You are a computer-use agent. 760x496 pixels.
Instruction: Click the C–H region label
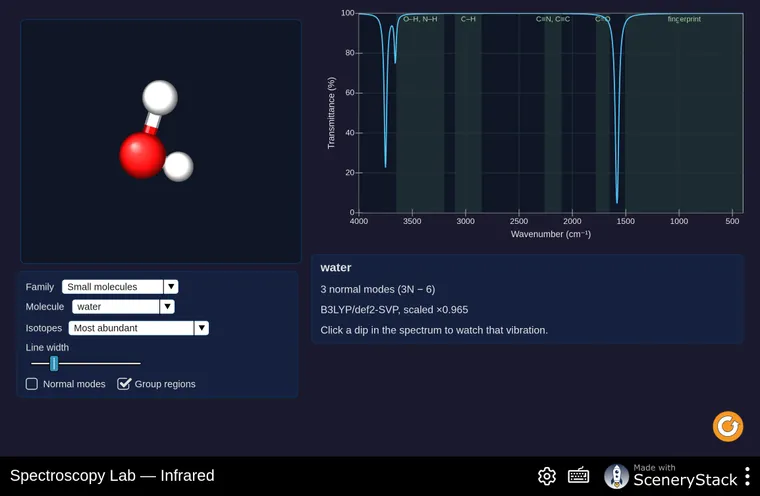[468, 19]
